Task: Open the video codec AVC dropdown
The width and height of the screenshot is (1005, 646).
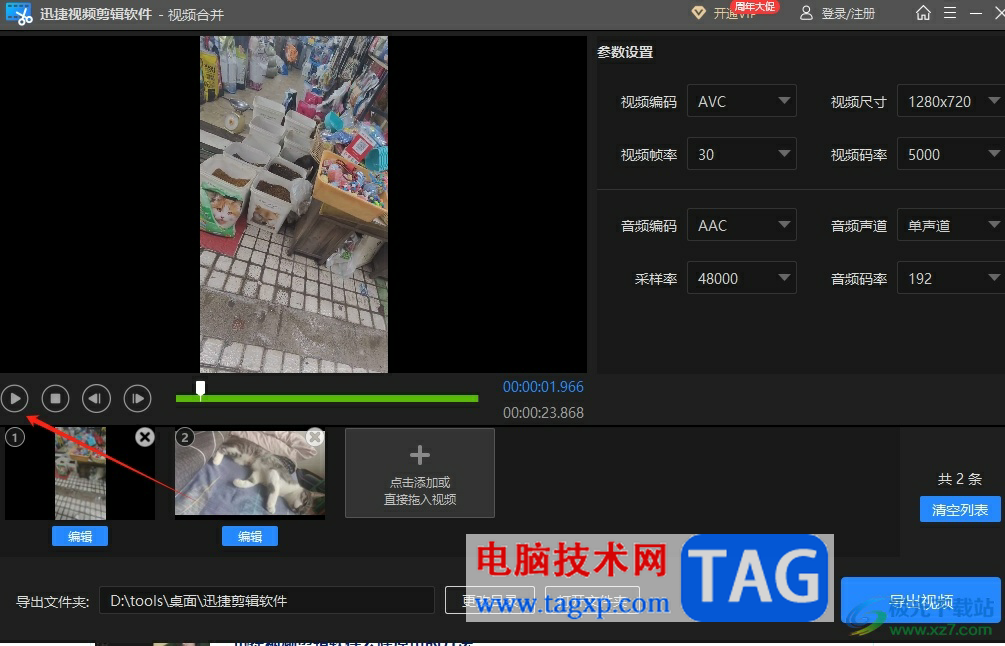Action: click(x=742, y=101)
